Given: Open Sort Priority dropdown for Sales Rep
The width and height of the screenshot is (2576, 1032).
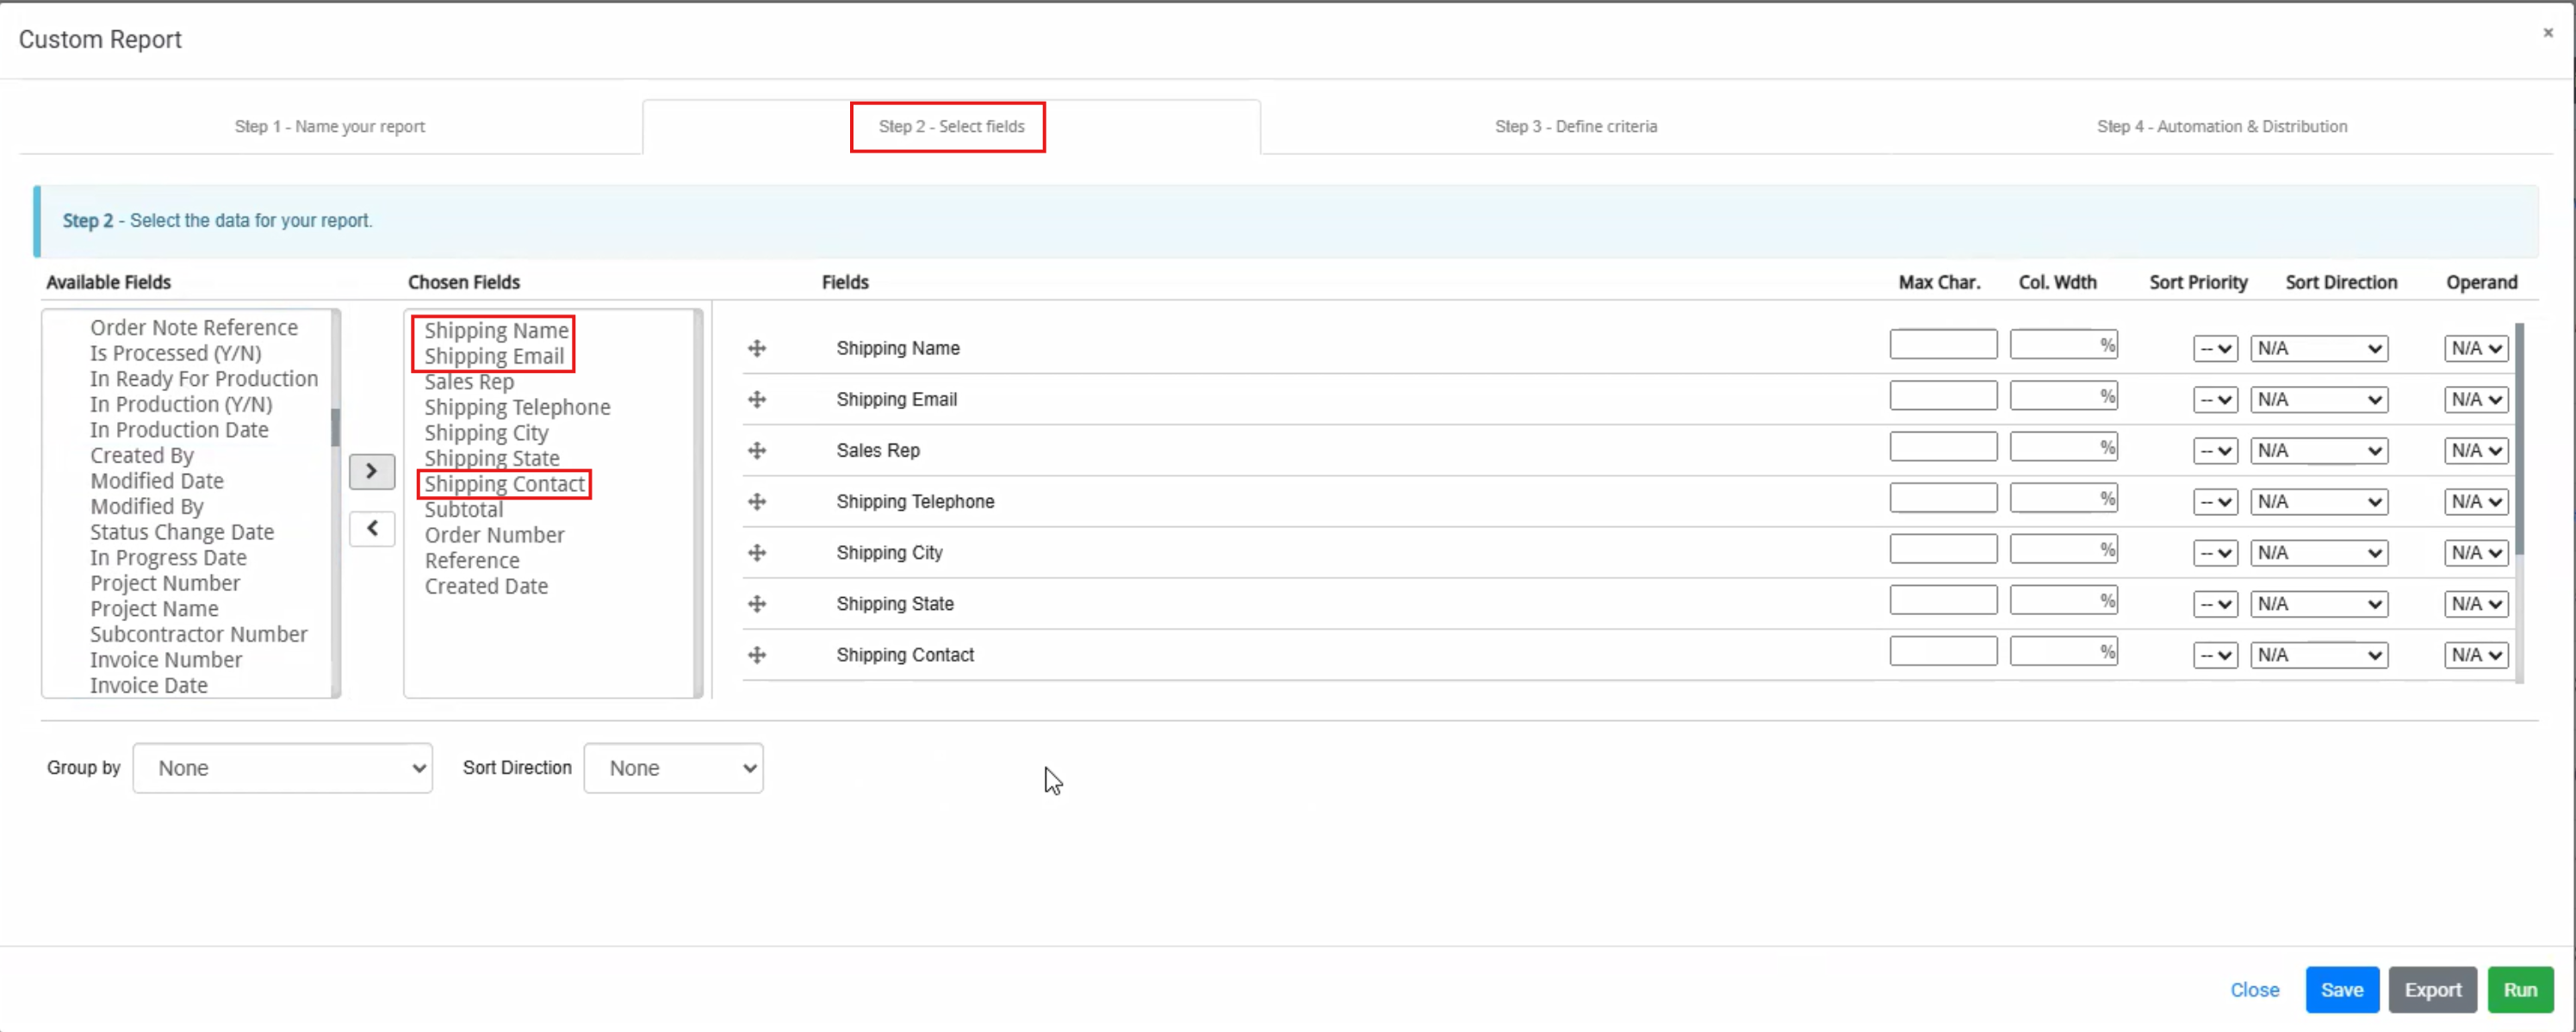Looking at the screenshot, I should pyautogui.click(x=2214, y=450).
